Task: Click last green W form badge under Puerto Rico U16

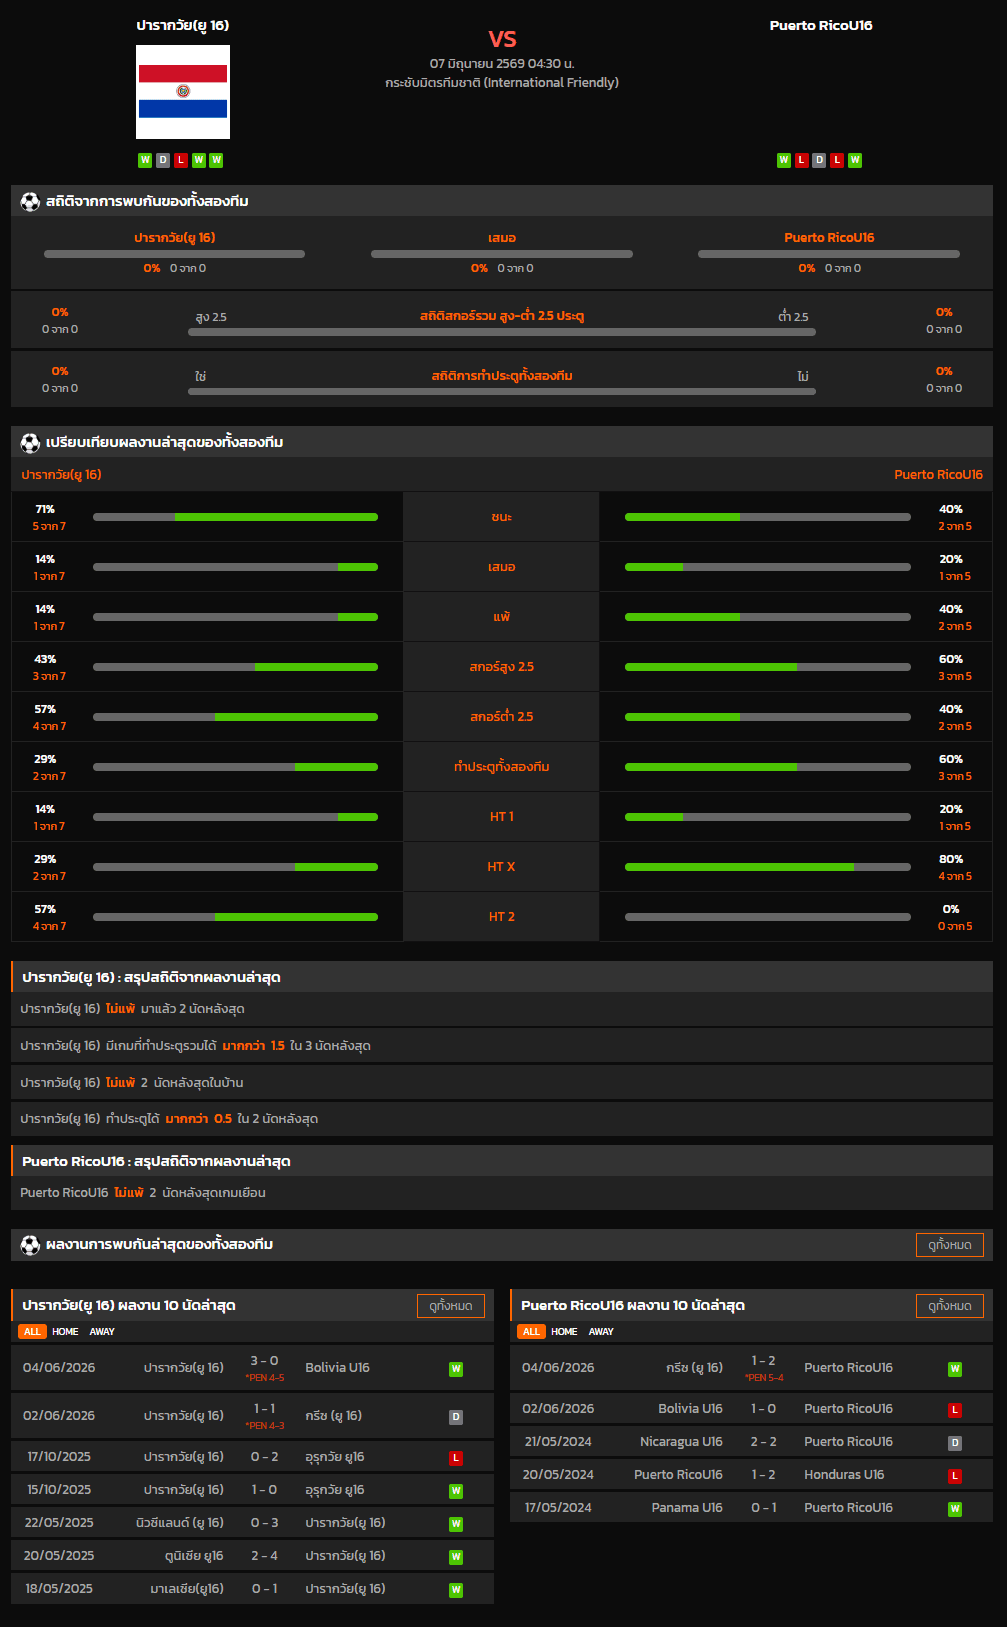Action: (x=855, y=160)
